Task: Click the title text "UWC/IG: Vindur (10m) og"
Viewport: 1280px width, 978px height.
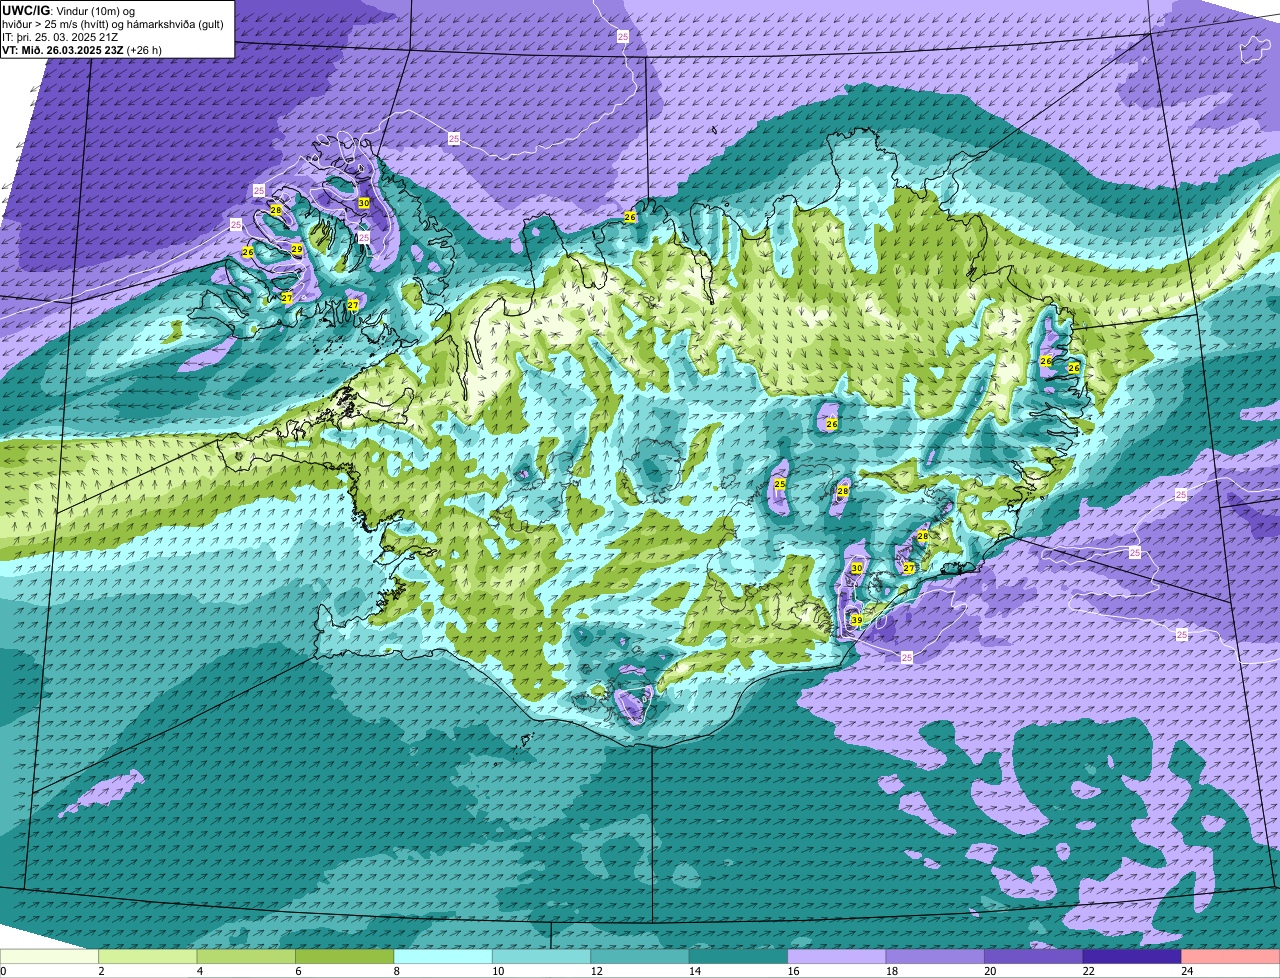Action: (x=69, y=11)
